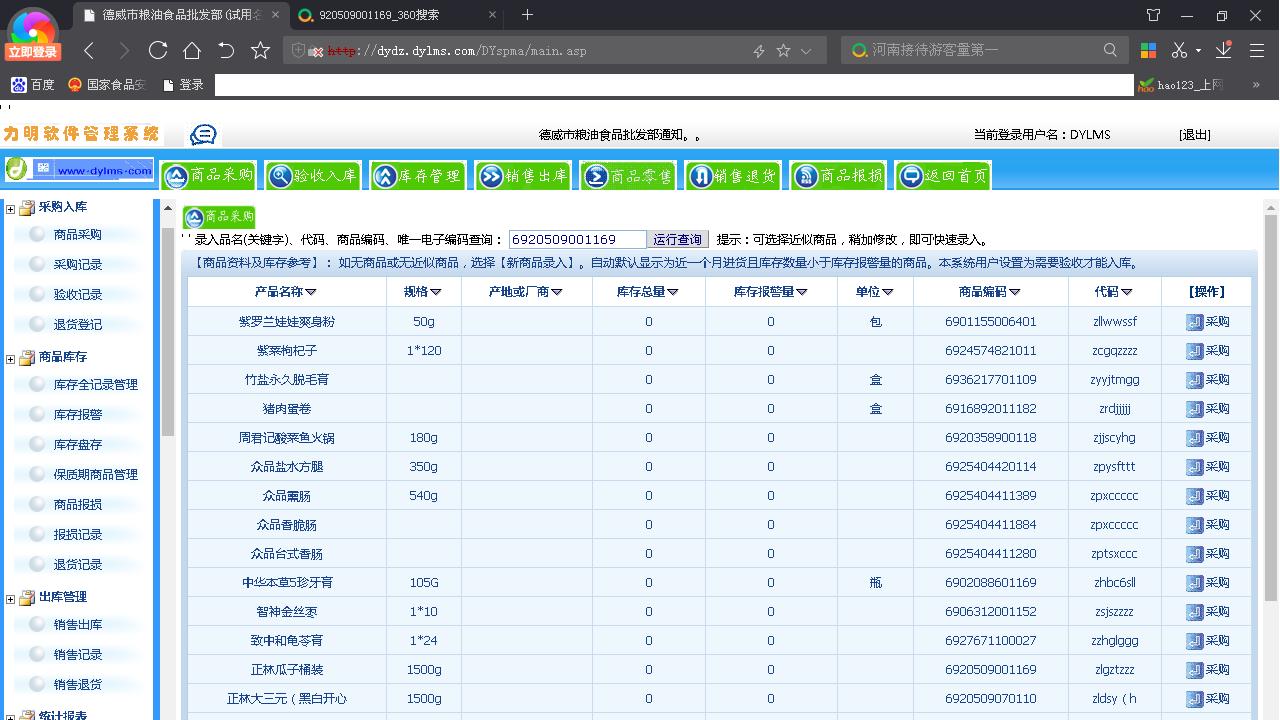
Task: Open the 商品编码 column dropdown
Action: (x=1014, y=292)
